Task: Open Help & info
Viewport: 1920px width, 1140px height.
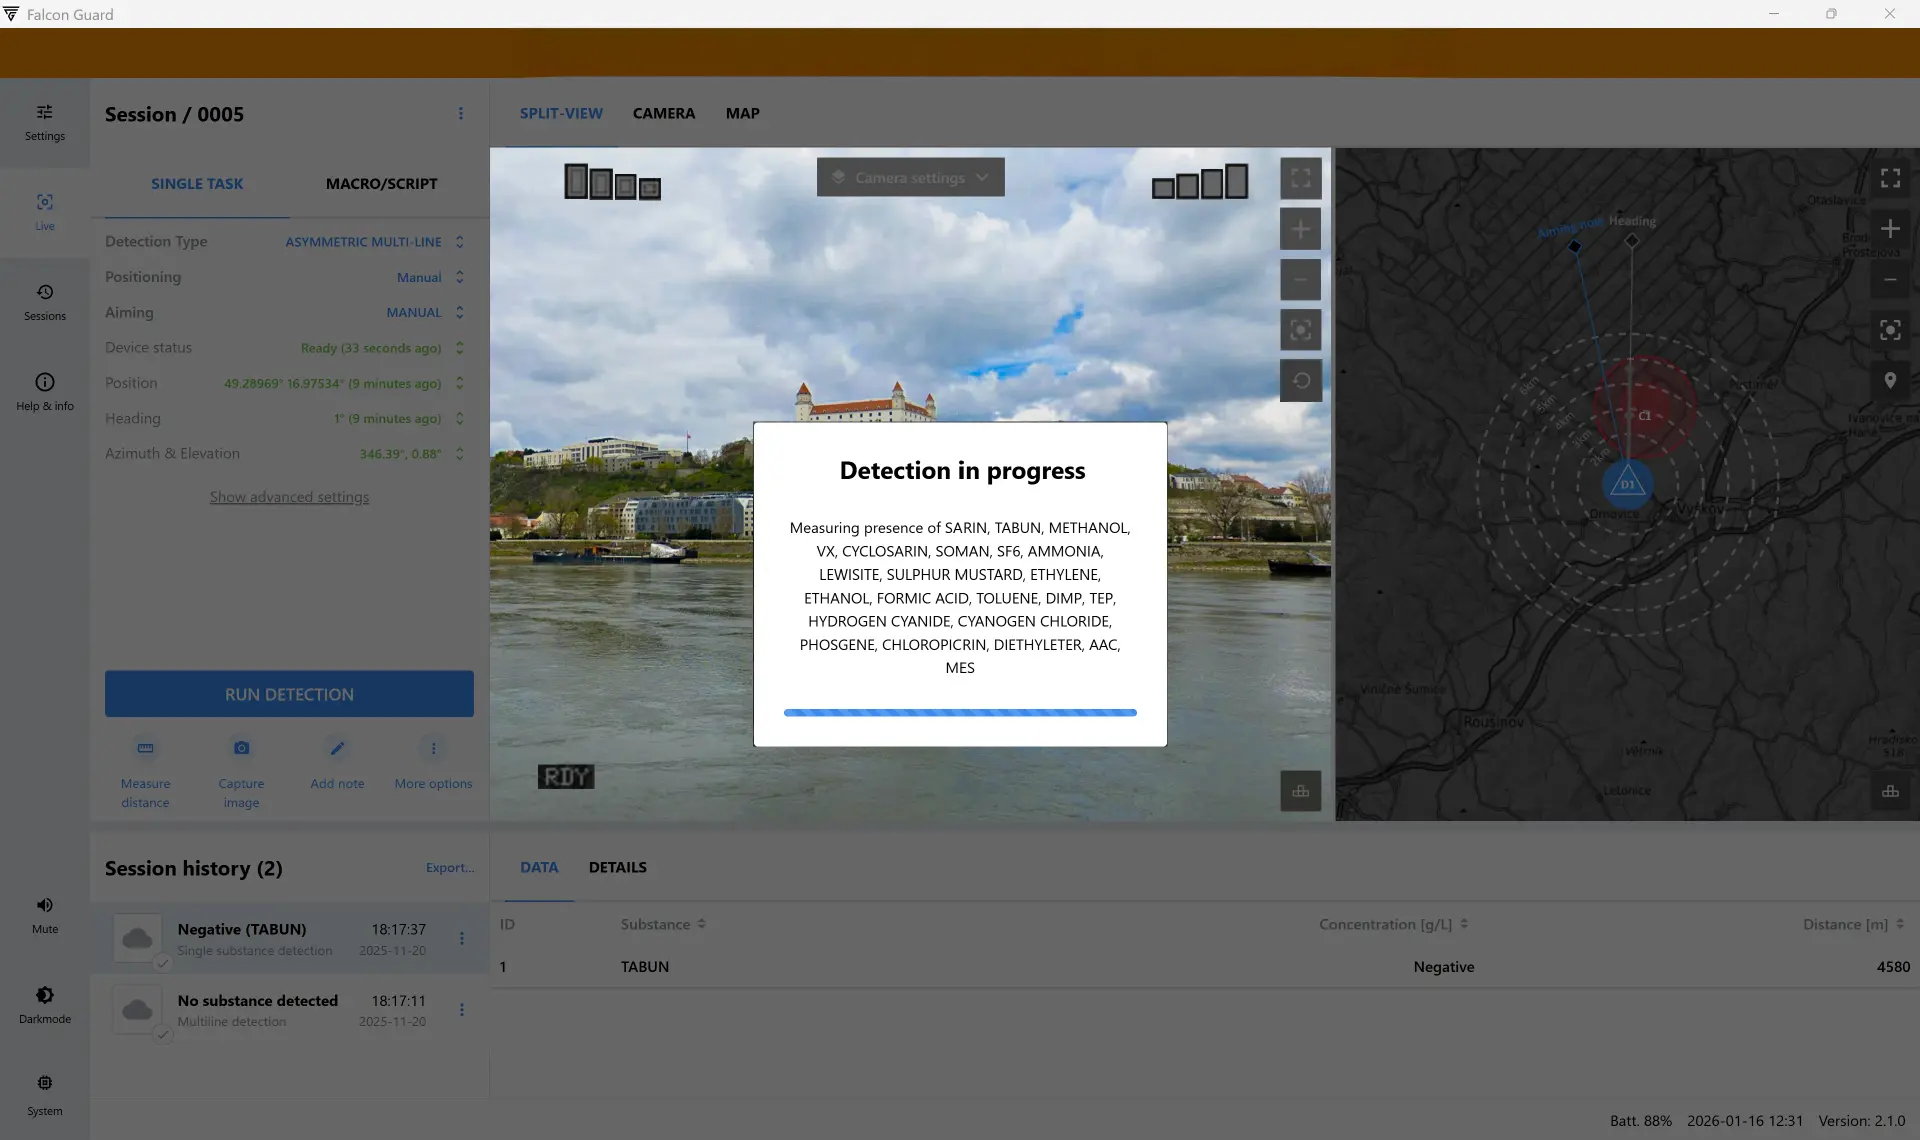Action: tap(45, 392)
